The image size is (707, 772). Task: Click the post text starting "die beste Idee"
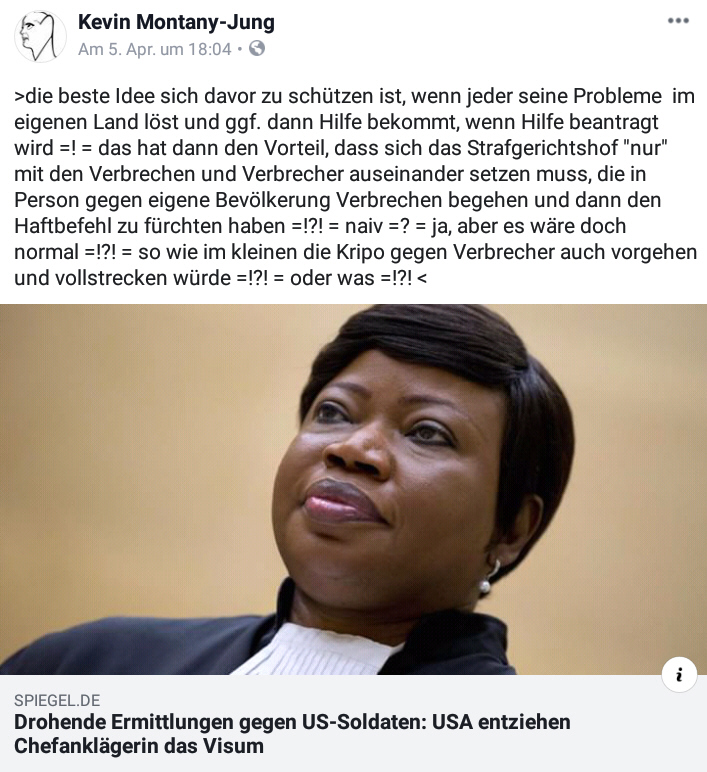(354, 187)
